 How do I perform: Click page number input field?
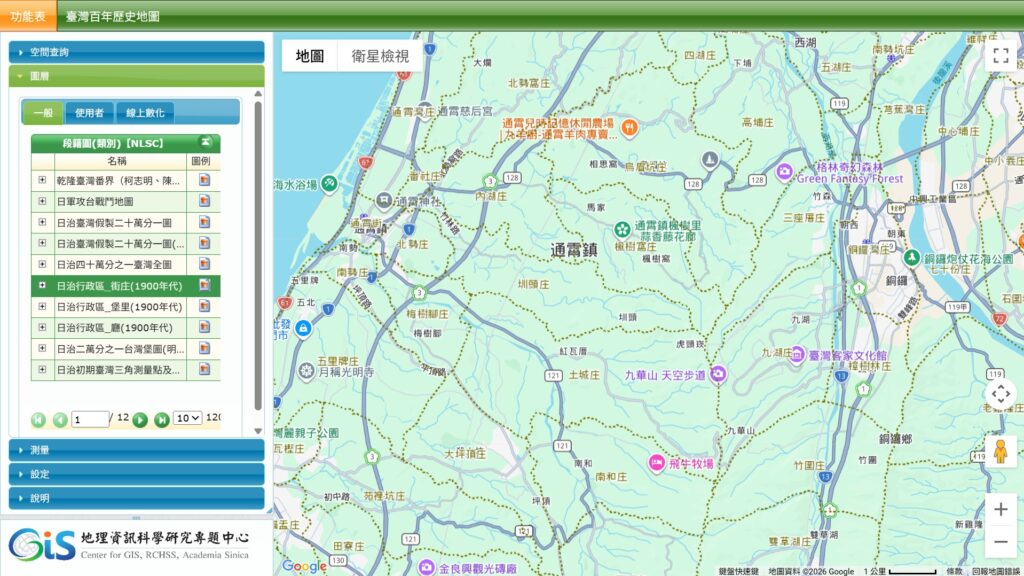pos(89,419)
